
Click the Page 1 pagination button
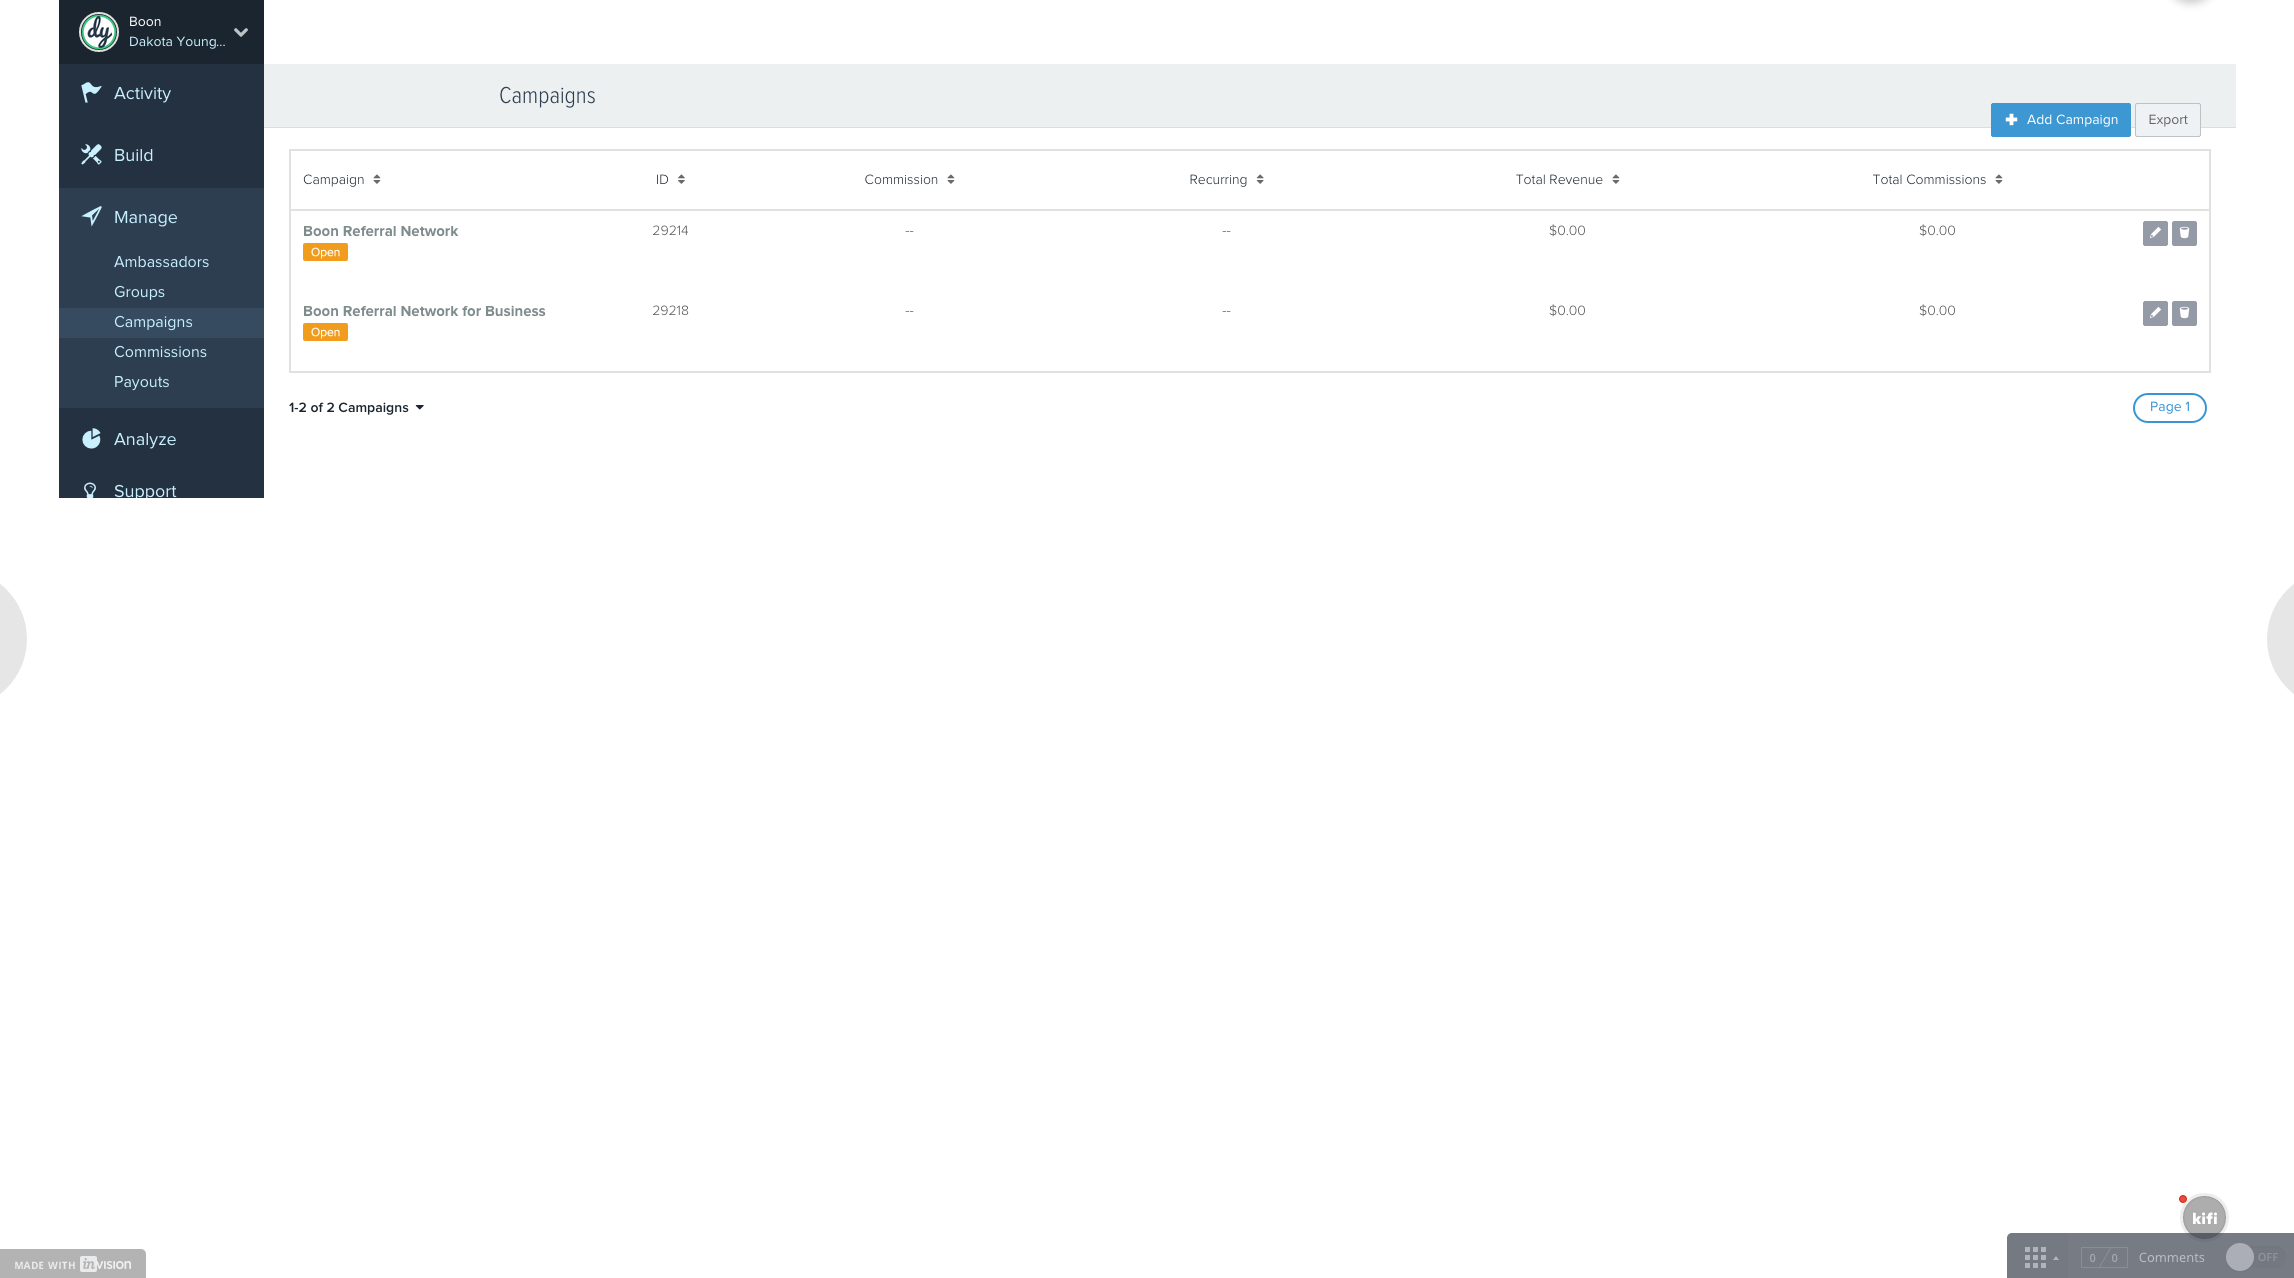(x=2170, y=407)
